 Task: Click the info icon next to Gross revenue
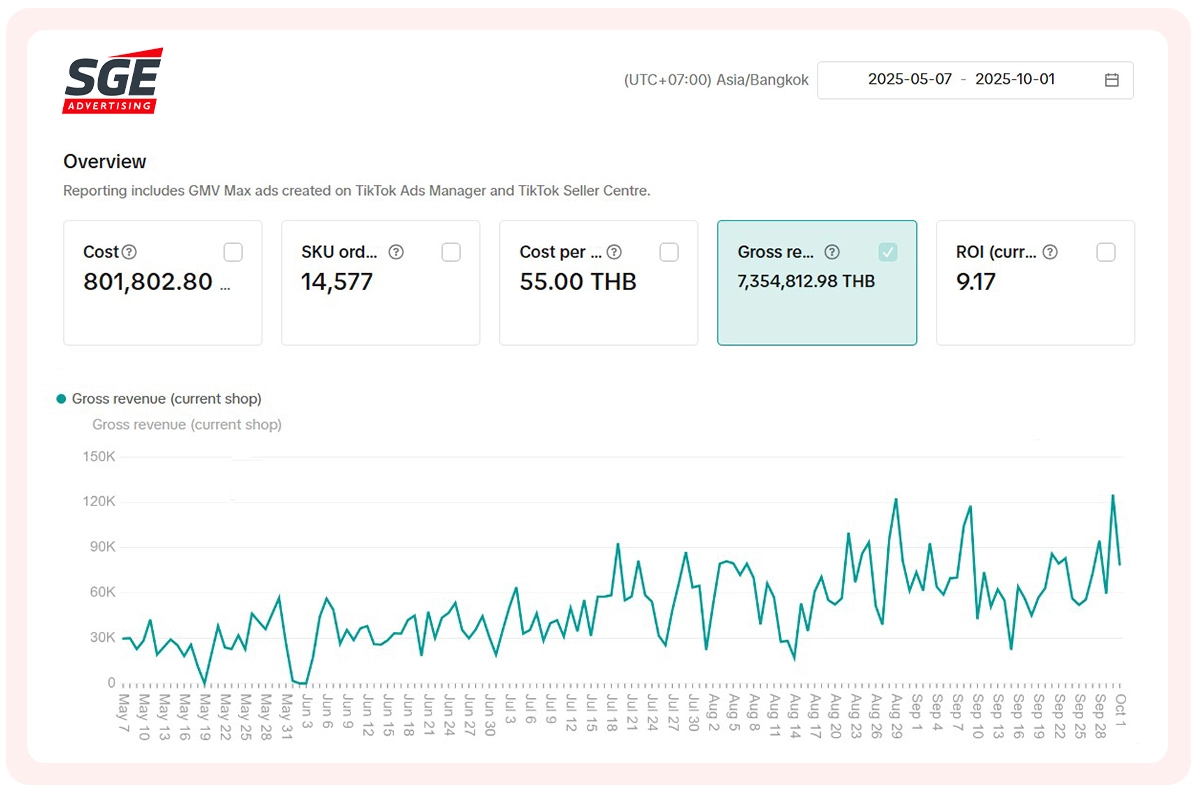[x=832, y=252]
